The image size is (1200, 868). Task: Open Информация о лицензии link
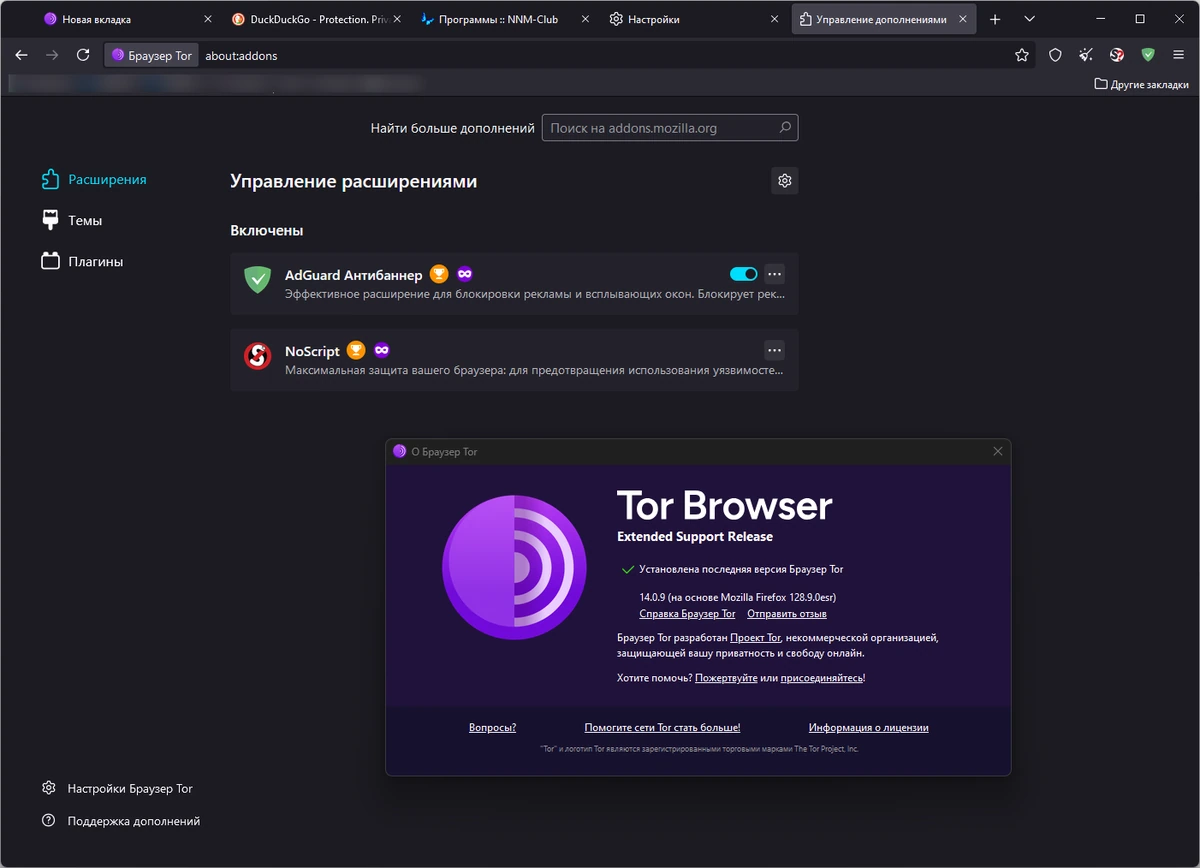click(868, 728)
